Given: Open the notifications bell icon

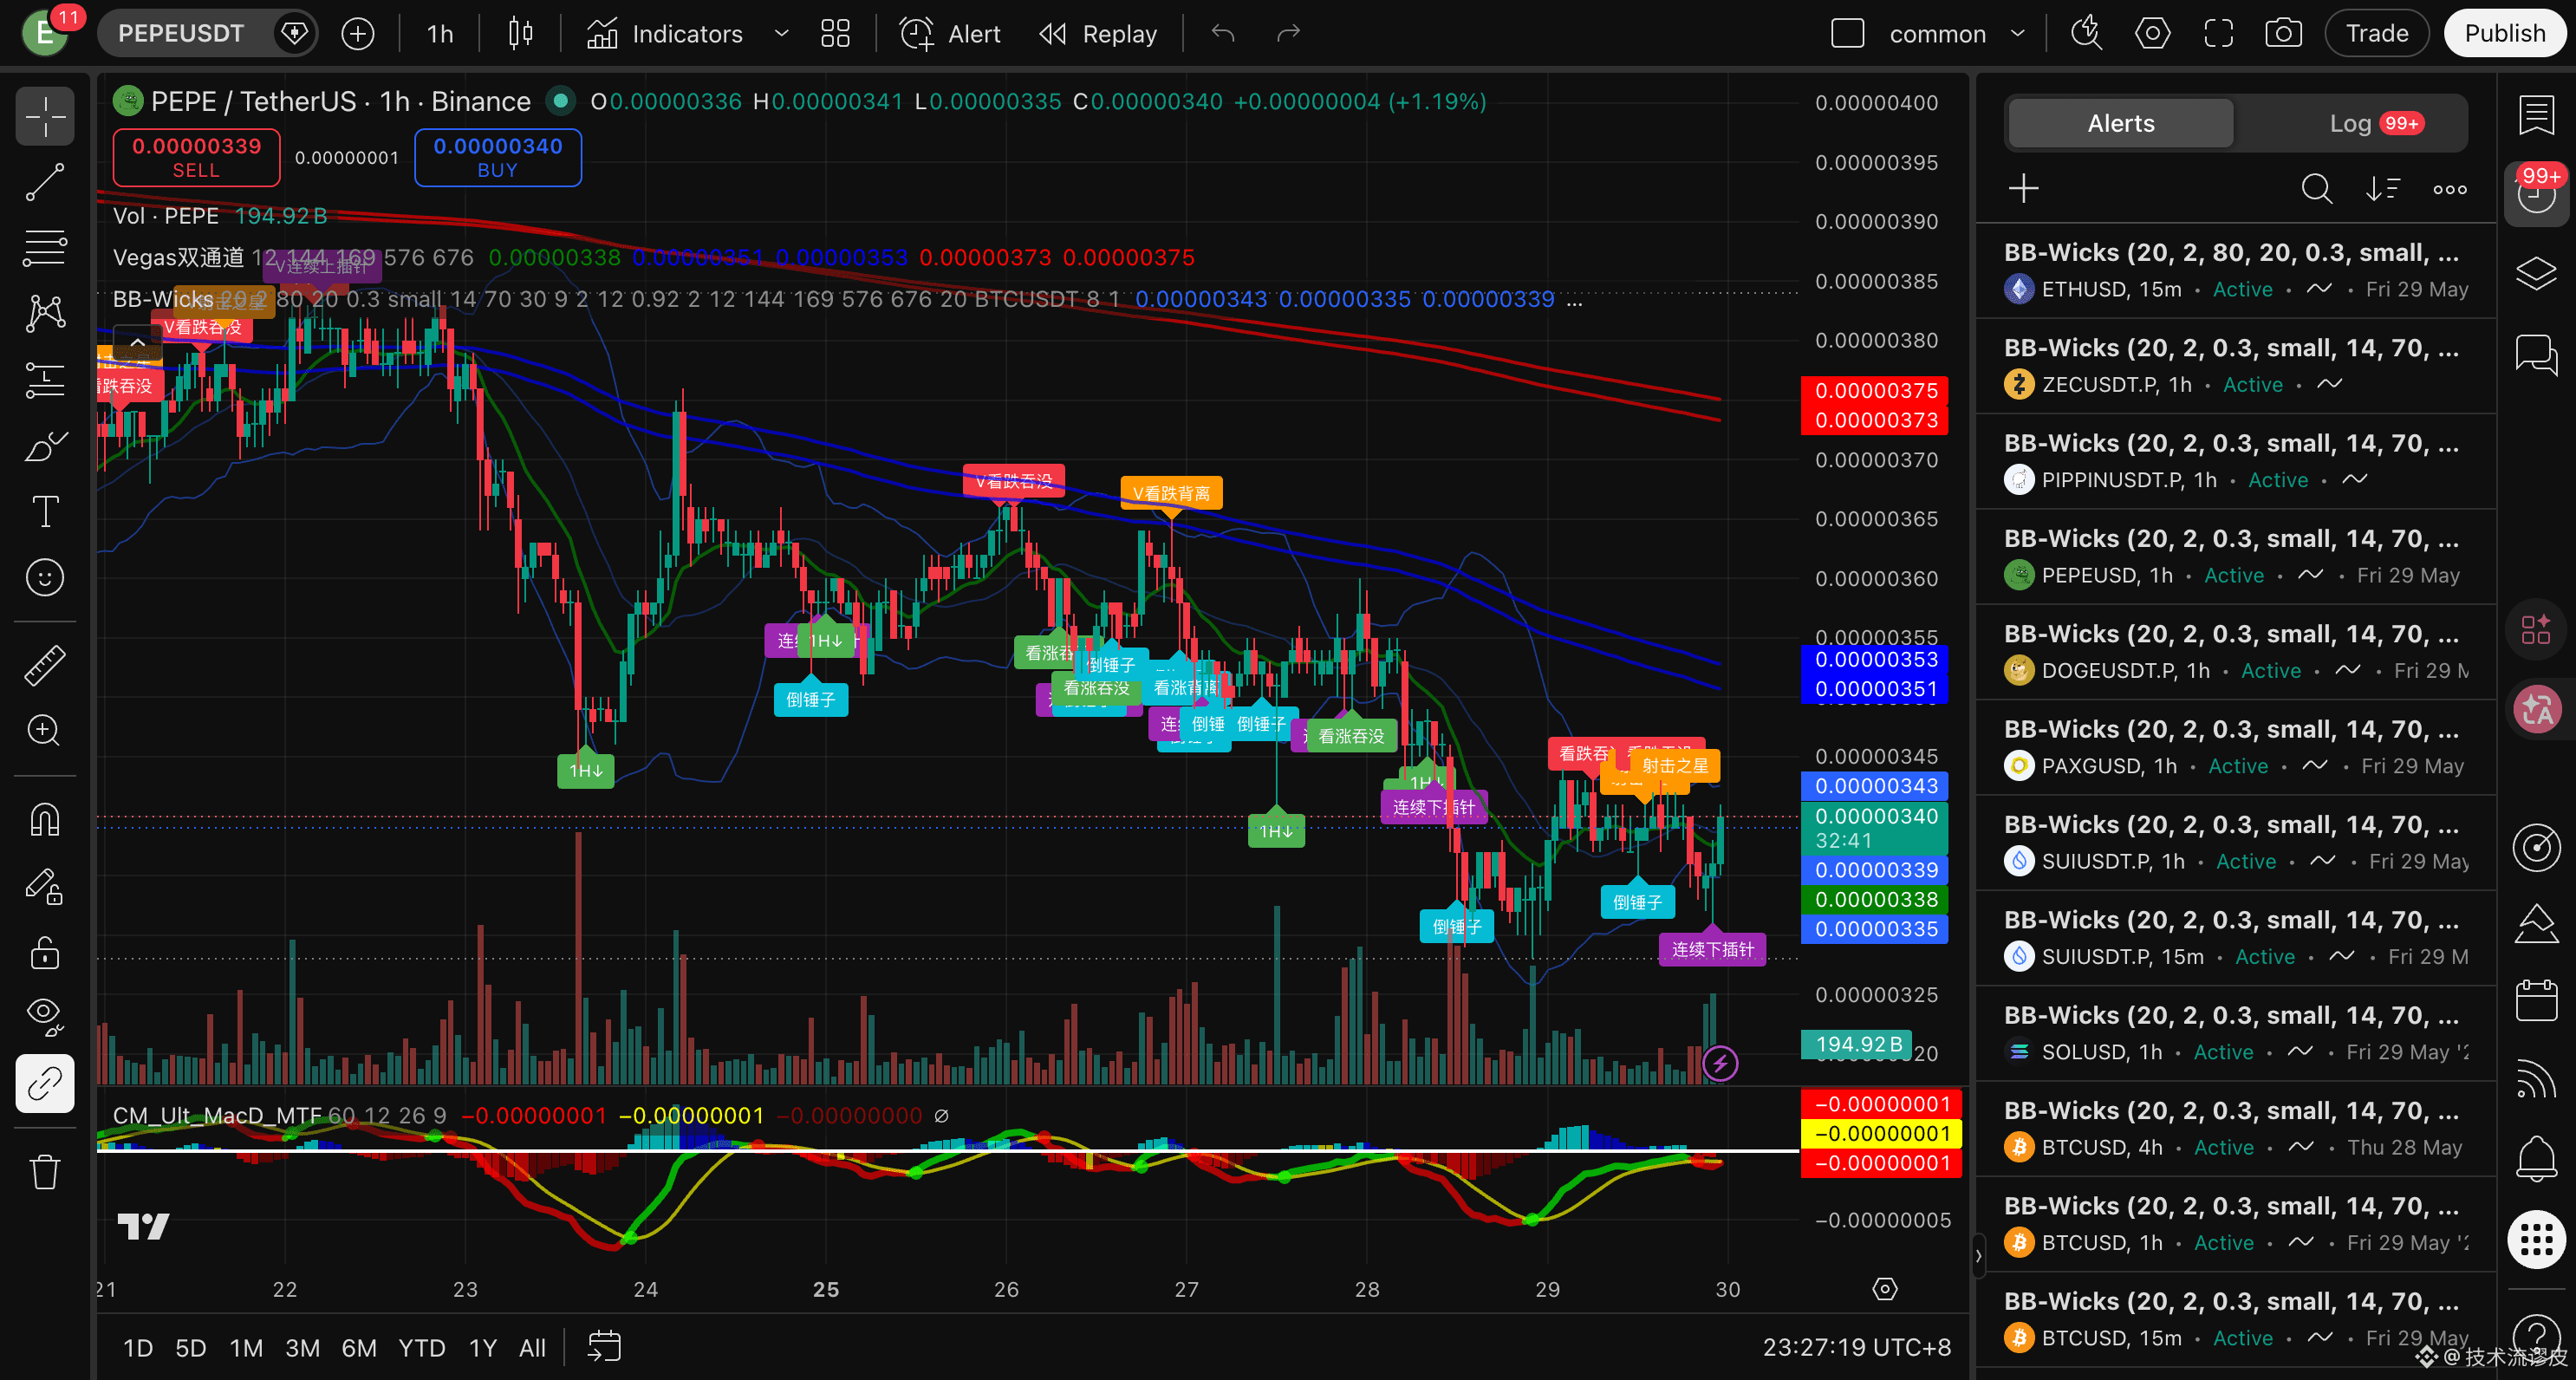Looking at the screenshot, I should tap(2537, 1159).
